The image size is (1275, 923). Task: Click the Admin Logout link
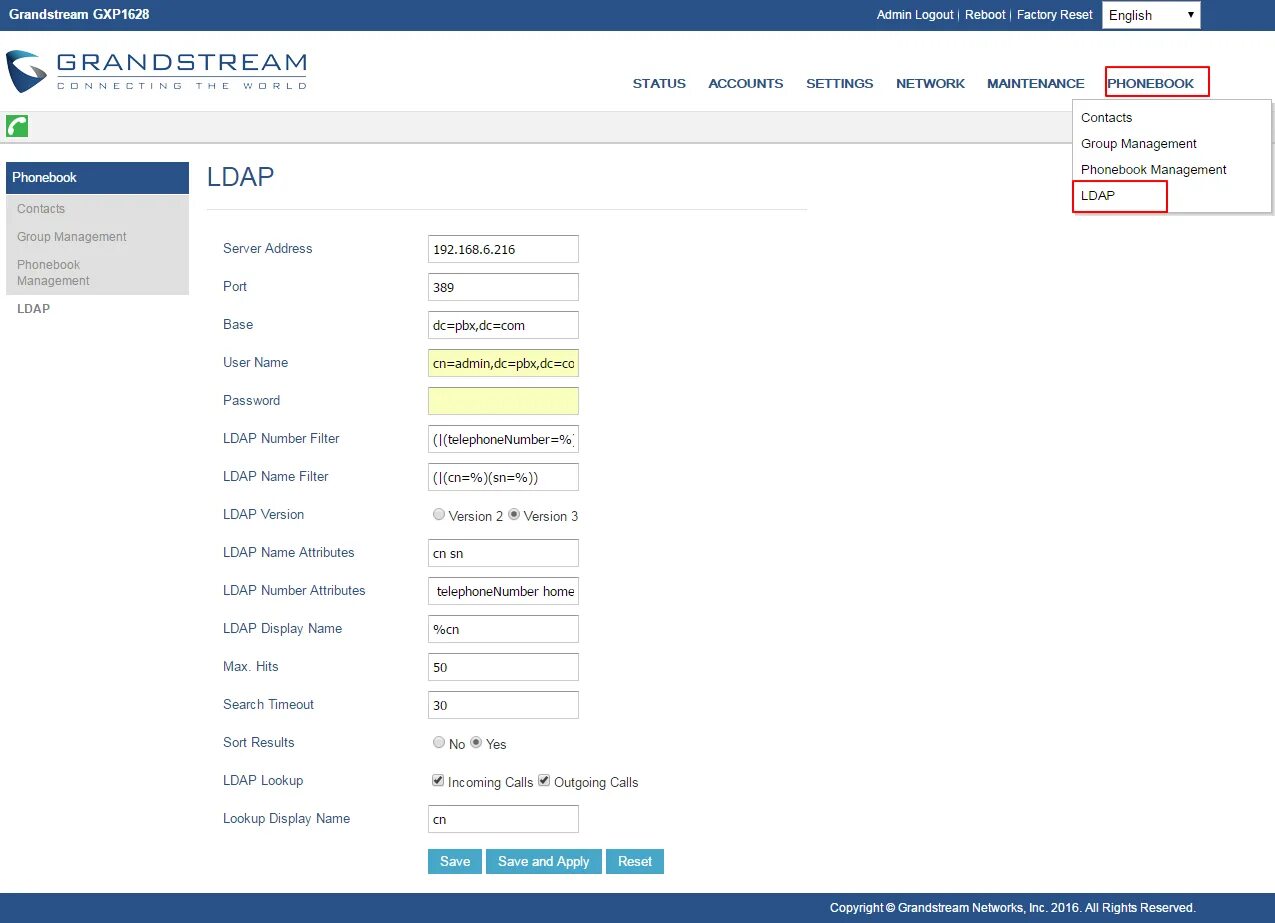click(x=915, y=15)
